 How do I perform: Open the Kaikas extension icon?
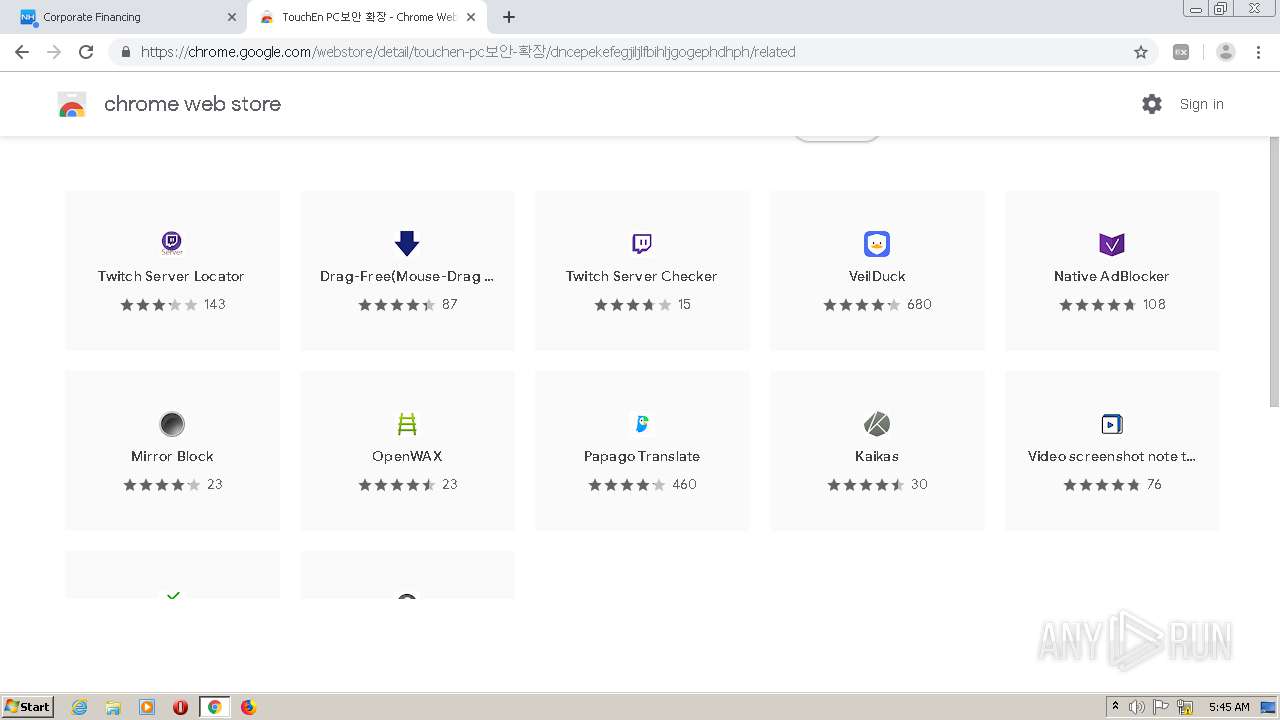(877, 423)
